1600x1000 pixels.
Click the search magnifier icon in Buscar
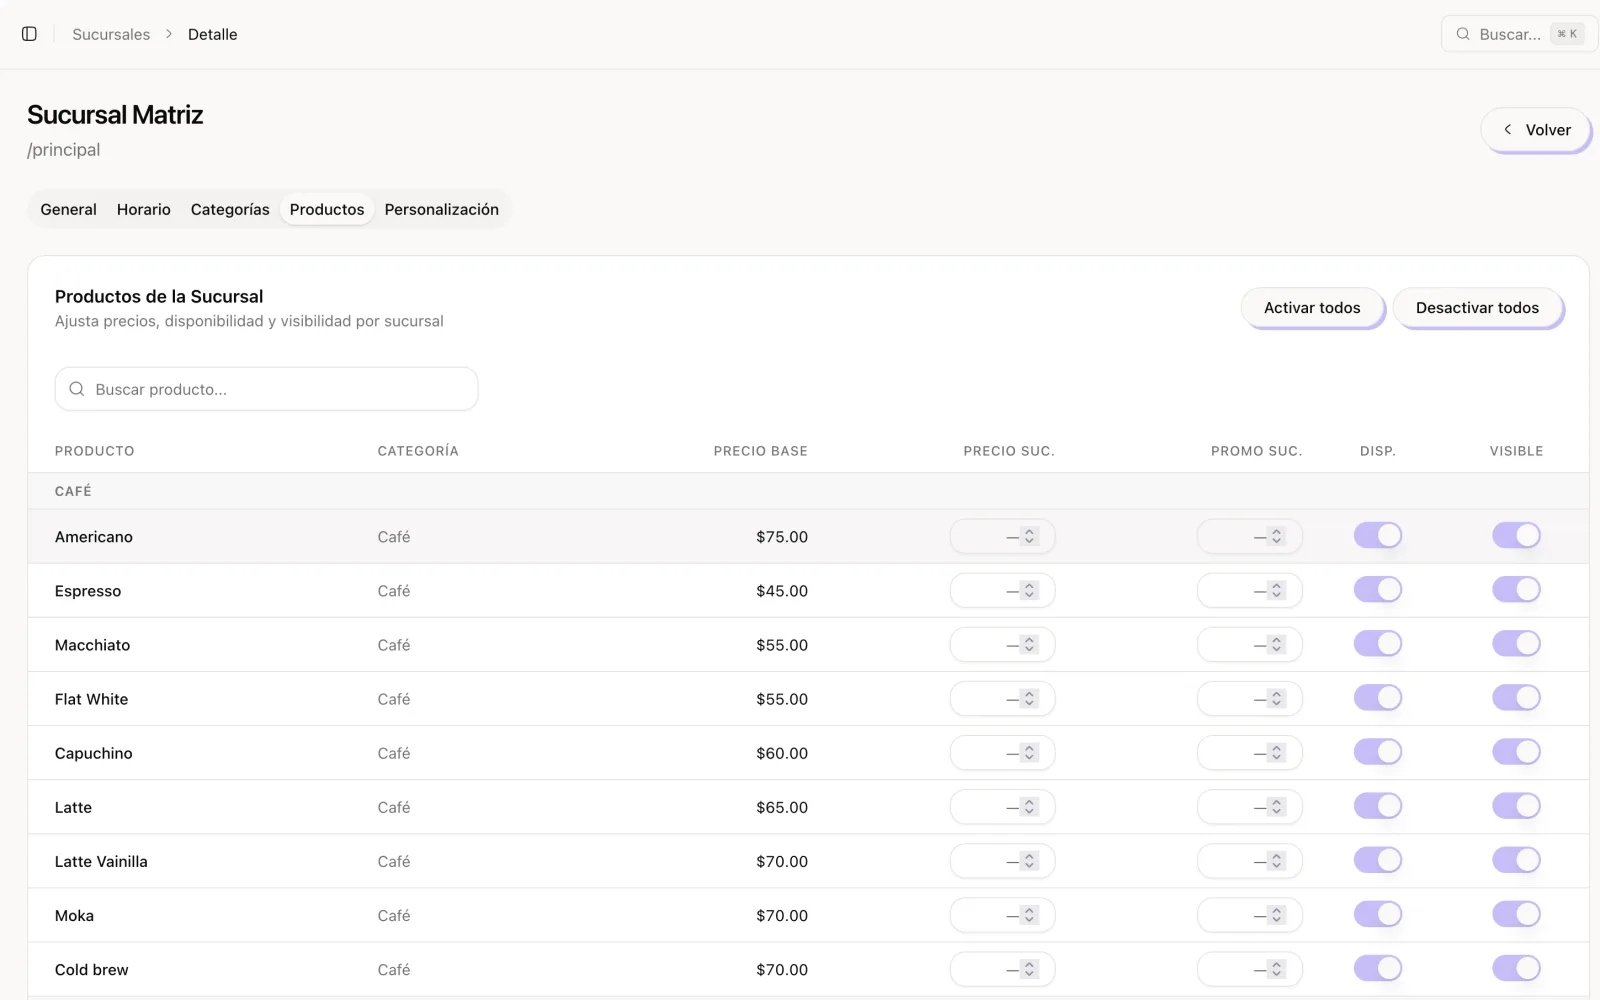pos(1463,34)
